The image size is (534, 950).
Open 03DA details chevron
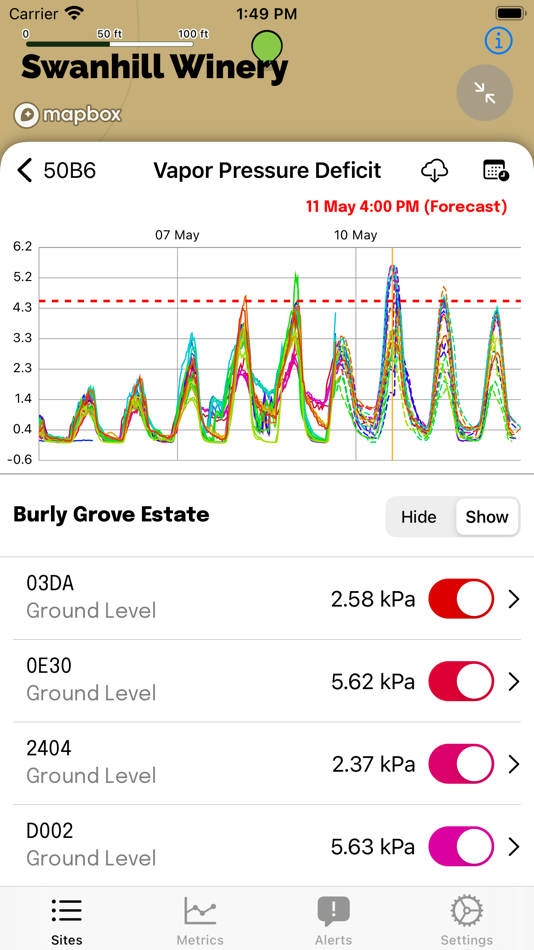(x=514, y=599)
